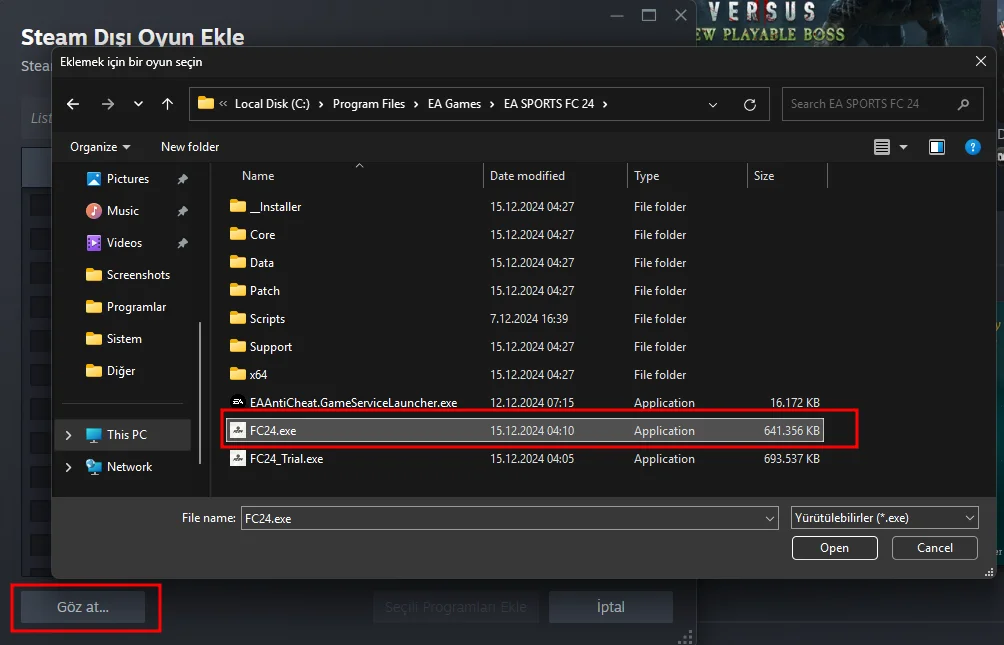Unpin Pictures using its pin icon
The height and width of the screenshot is (645, 1004).
pyautogui.click(x=182, y=179)
